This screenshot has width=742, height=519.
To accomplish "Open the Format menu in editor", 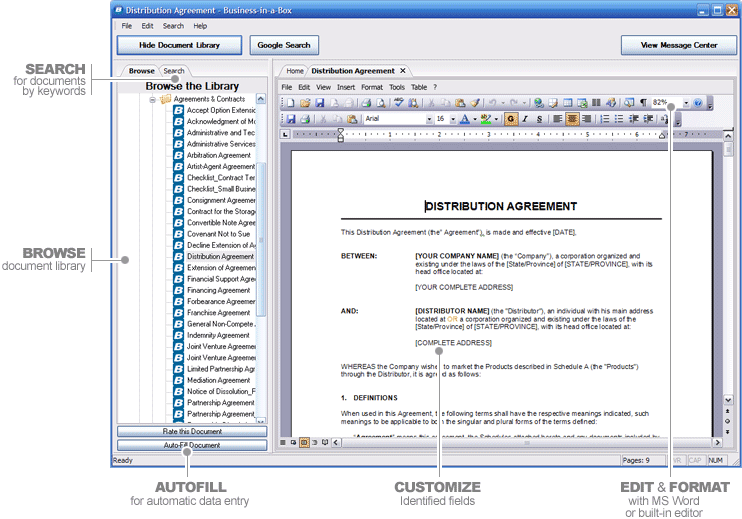I will [371, 87].
